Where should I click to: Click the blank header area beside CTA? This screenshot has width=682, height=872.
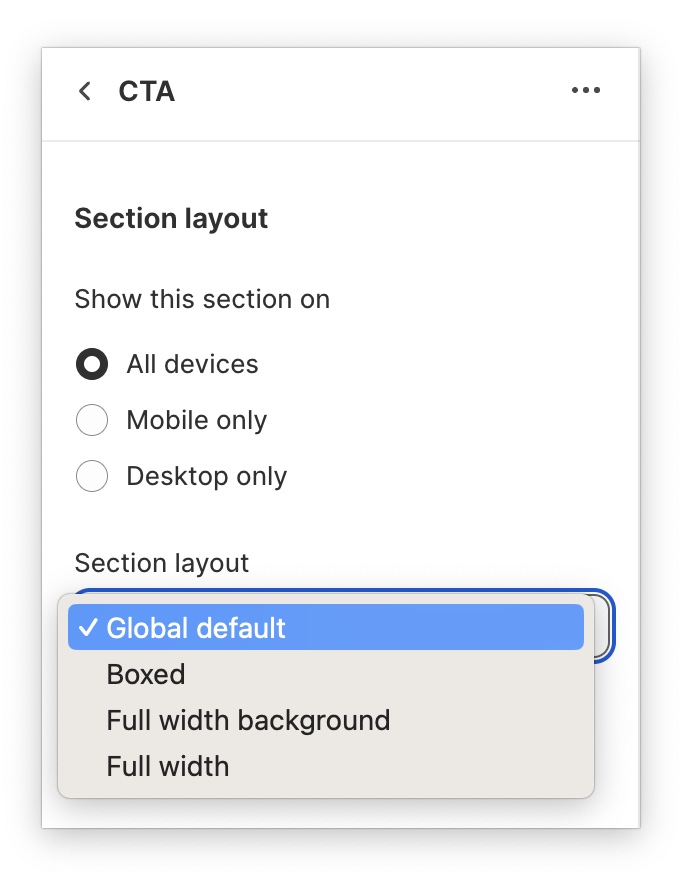(370, 91)
